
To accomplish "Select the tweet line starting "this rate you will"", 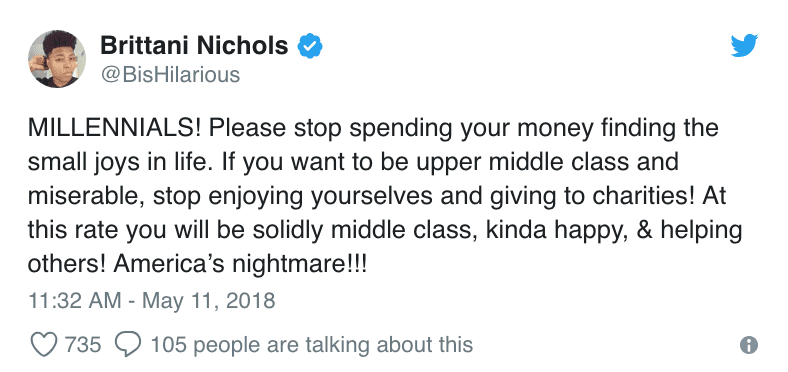I will (385, 231).
